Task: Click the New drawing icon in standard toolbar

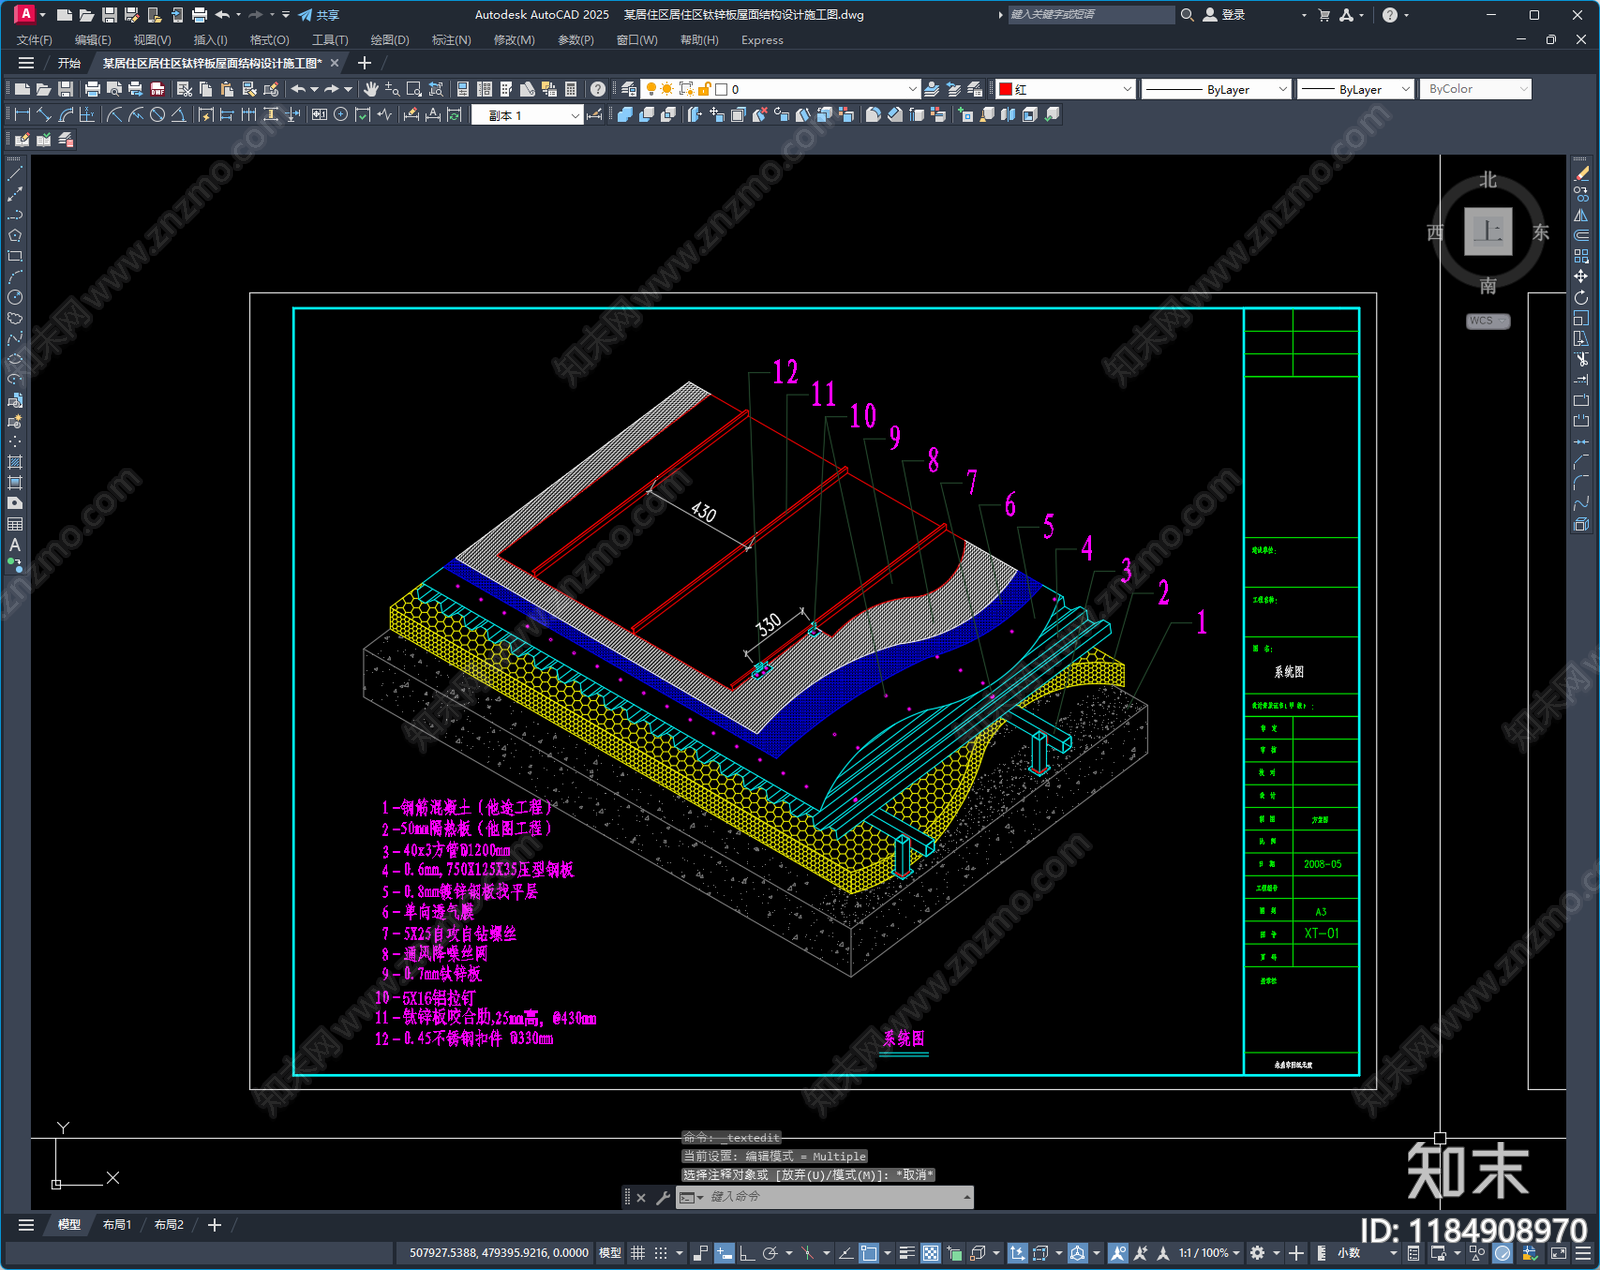Action: coord(22,89)
